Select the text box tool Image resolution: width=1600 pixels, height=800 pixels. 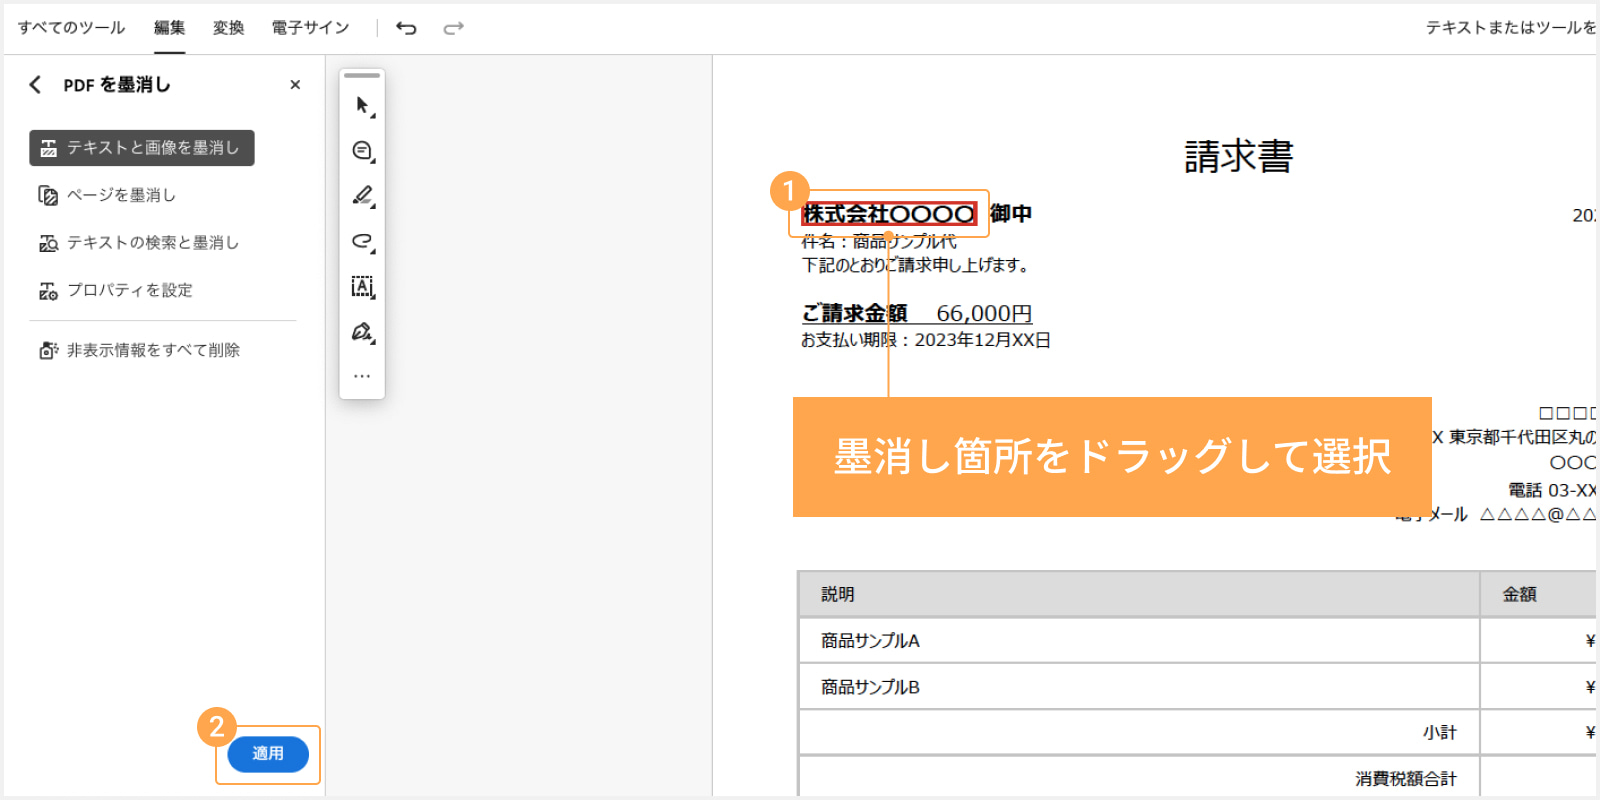362,287
